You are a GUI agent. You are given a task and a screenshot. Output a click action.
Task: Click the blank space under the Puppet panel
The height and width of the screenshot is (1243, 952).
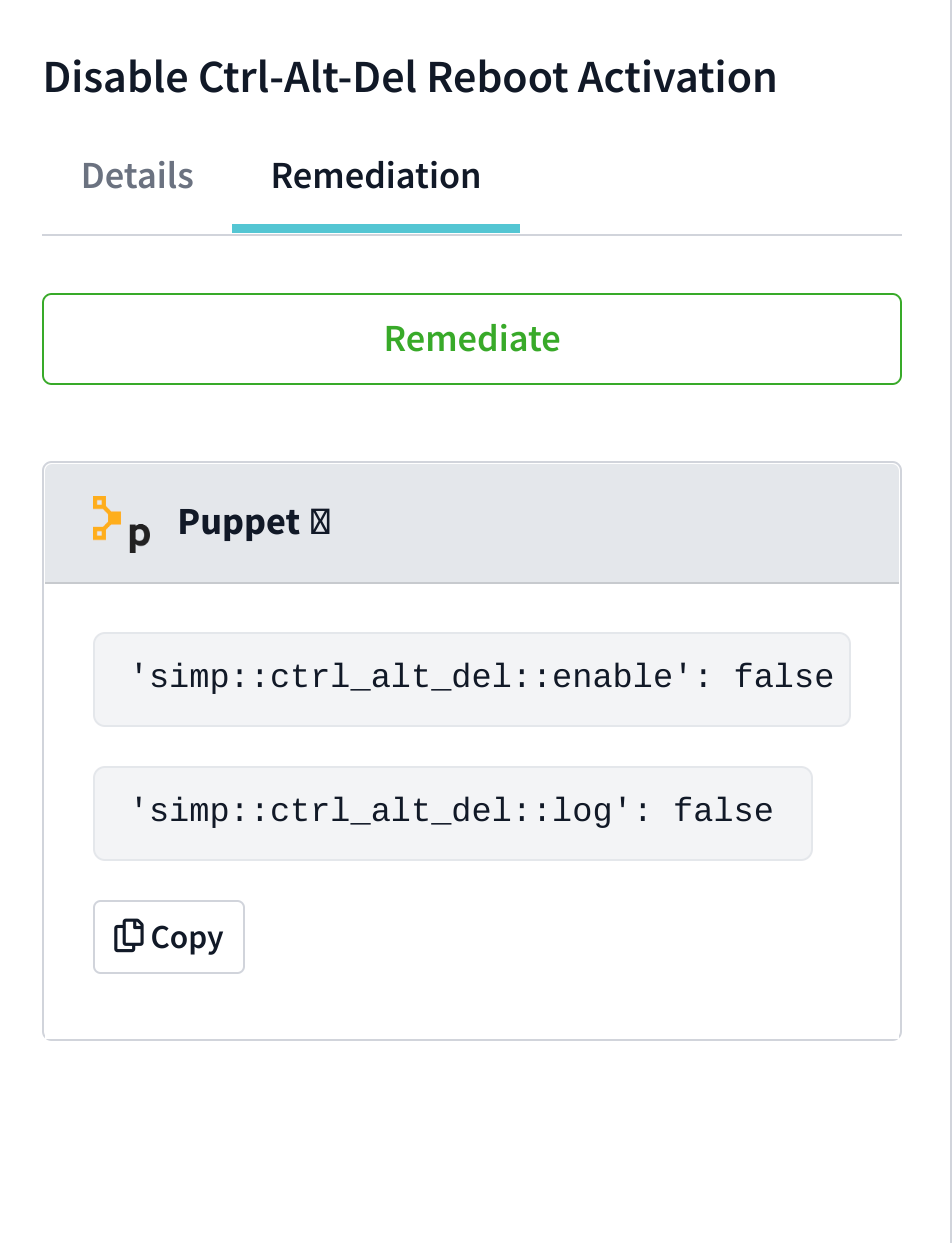(472, 1140)
